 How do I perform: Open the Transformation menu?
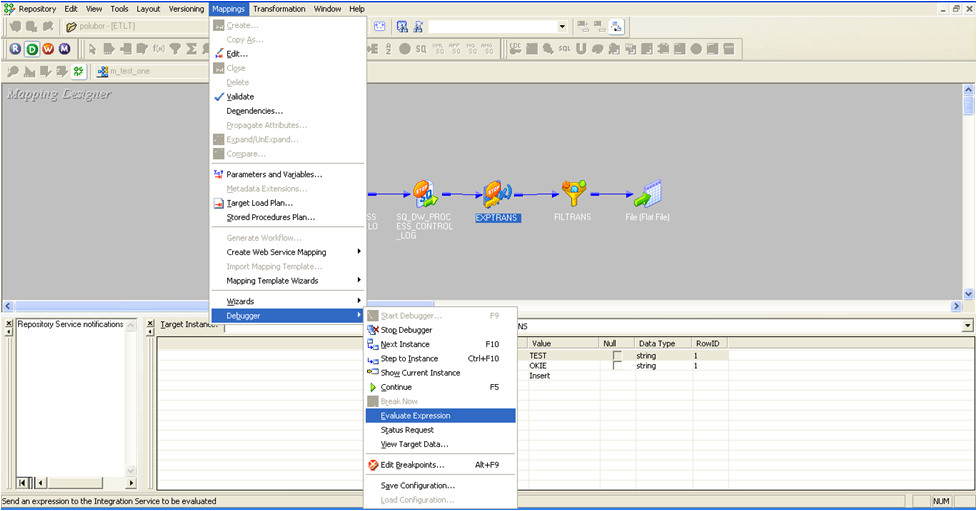tap(279, 9)
